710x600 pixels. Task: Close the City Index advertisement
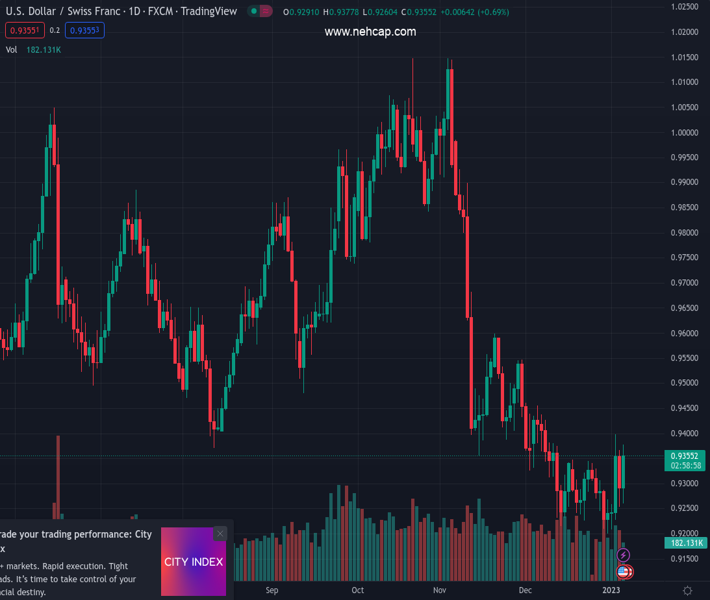(x=220, y=533)
